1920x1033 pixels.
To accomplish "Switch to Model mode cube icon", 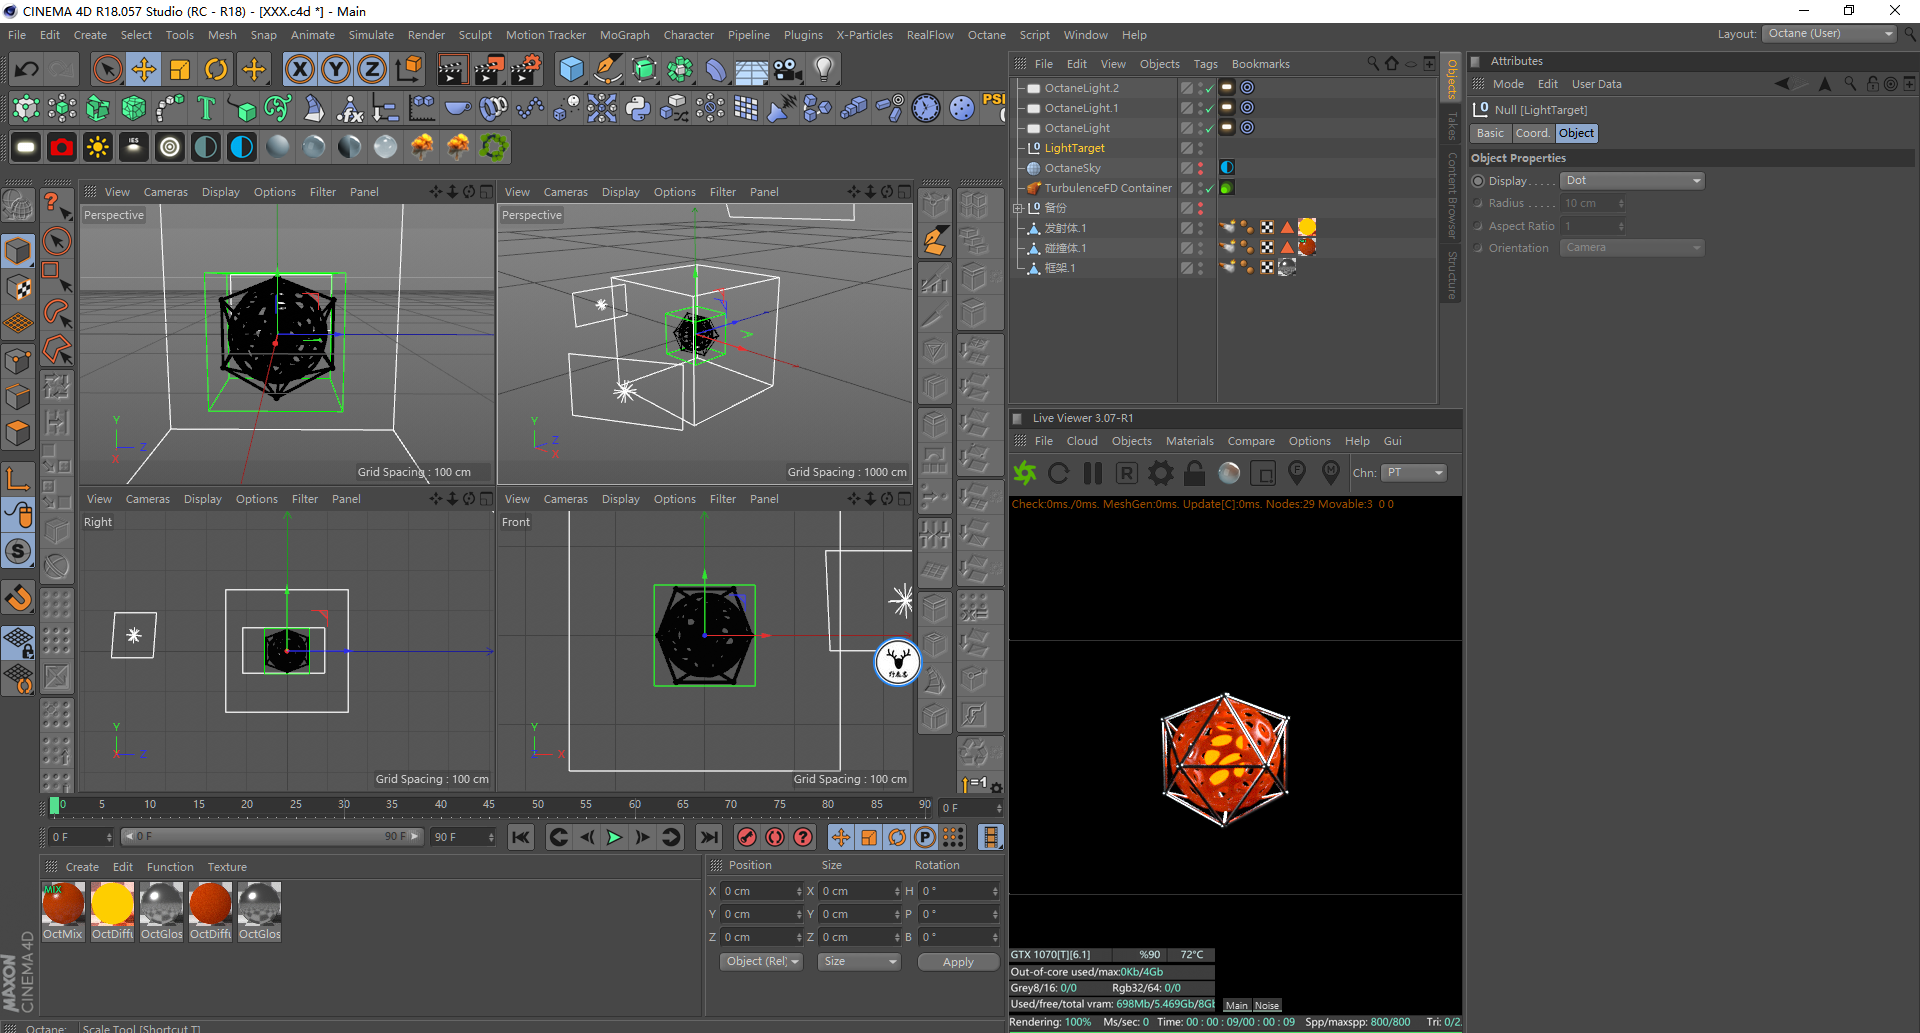I will click(x=18, y=250).
